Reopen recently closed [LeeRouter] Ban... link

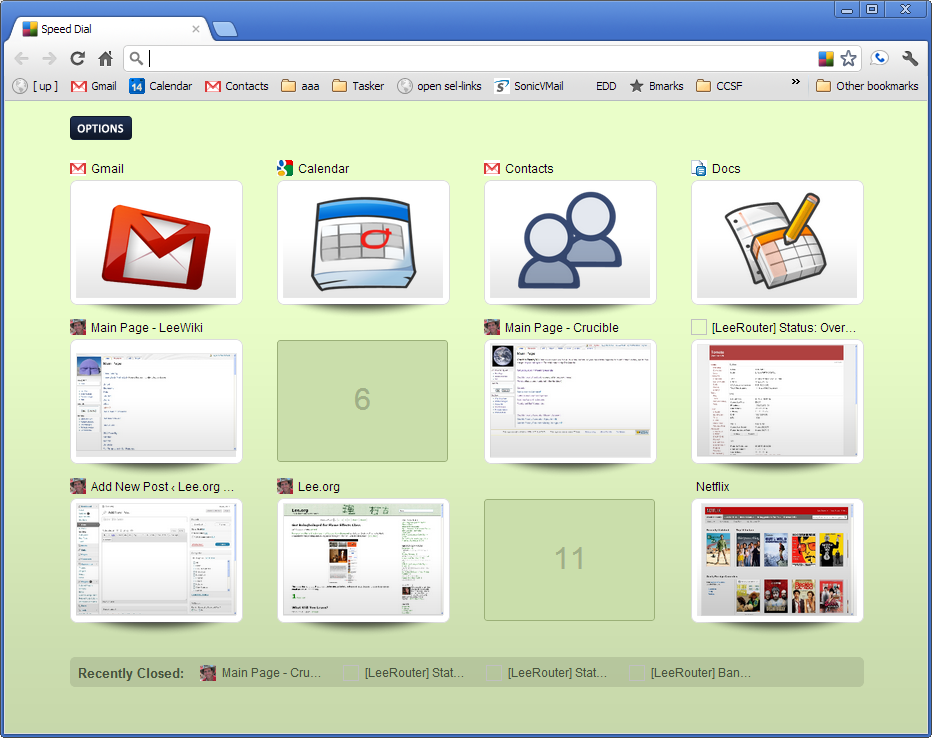click(691, 673)
